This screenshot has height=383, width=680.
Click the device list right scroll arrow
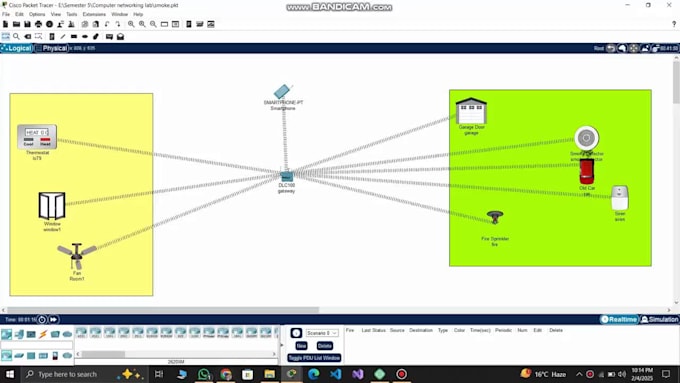click(274, 354)
